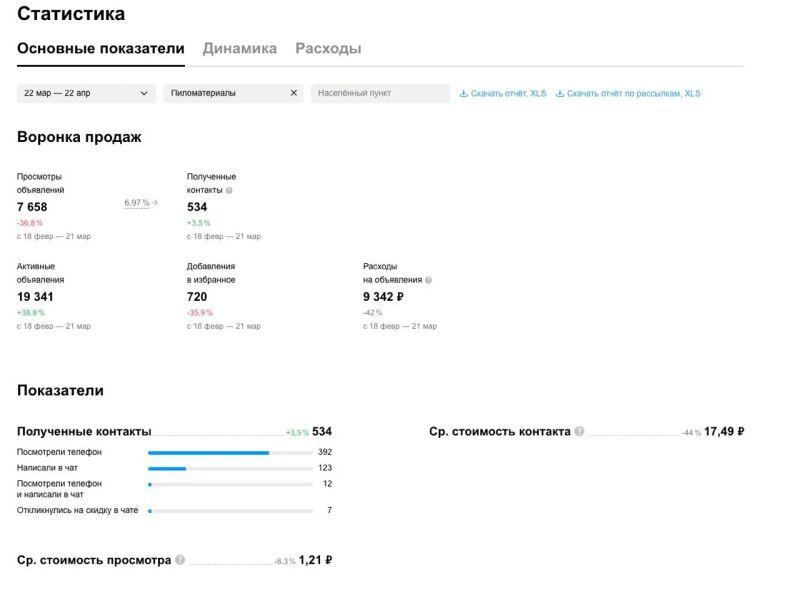Click the "Написали в чат" progress bar
The width and height of the screenshot is (800, 598).
click(167, 468)
